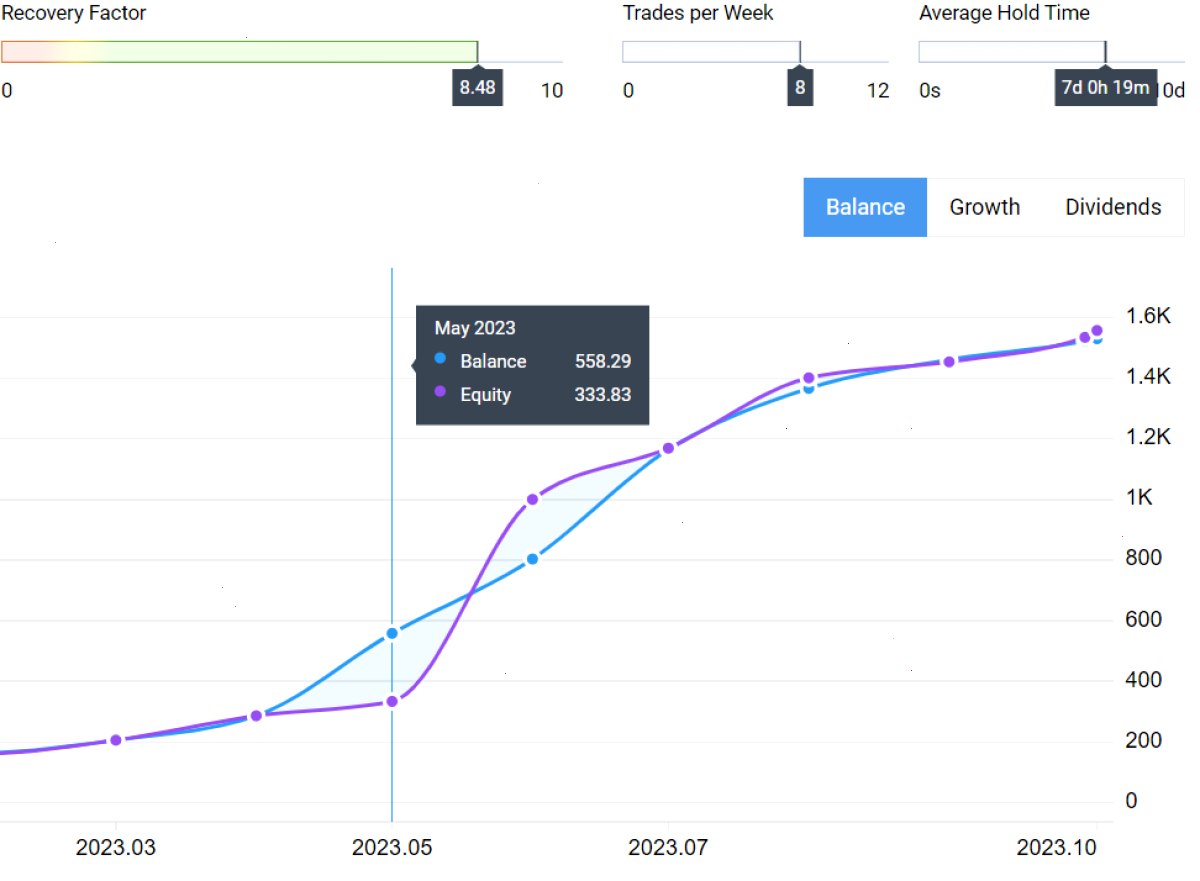
Task: Click the 1K value axis label
Action: (1139, 498)
